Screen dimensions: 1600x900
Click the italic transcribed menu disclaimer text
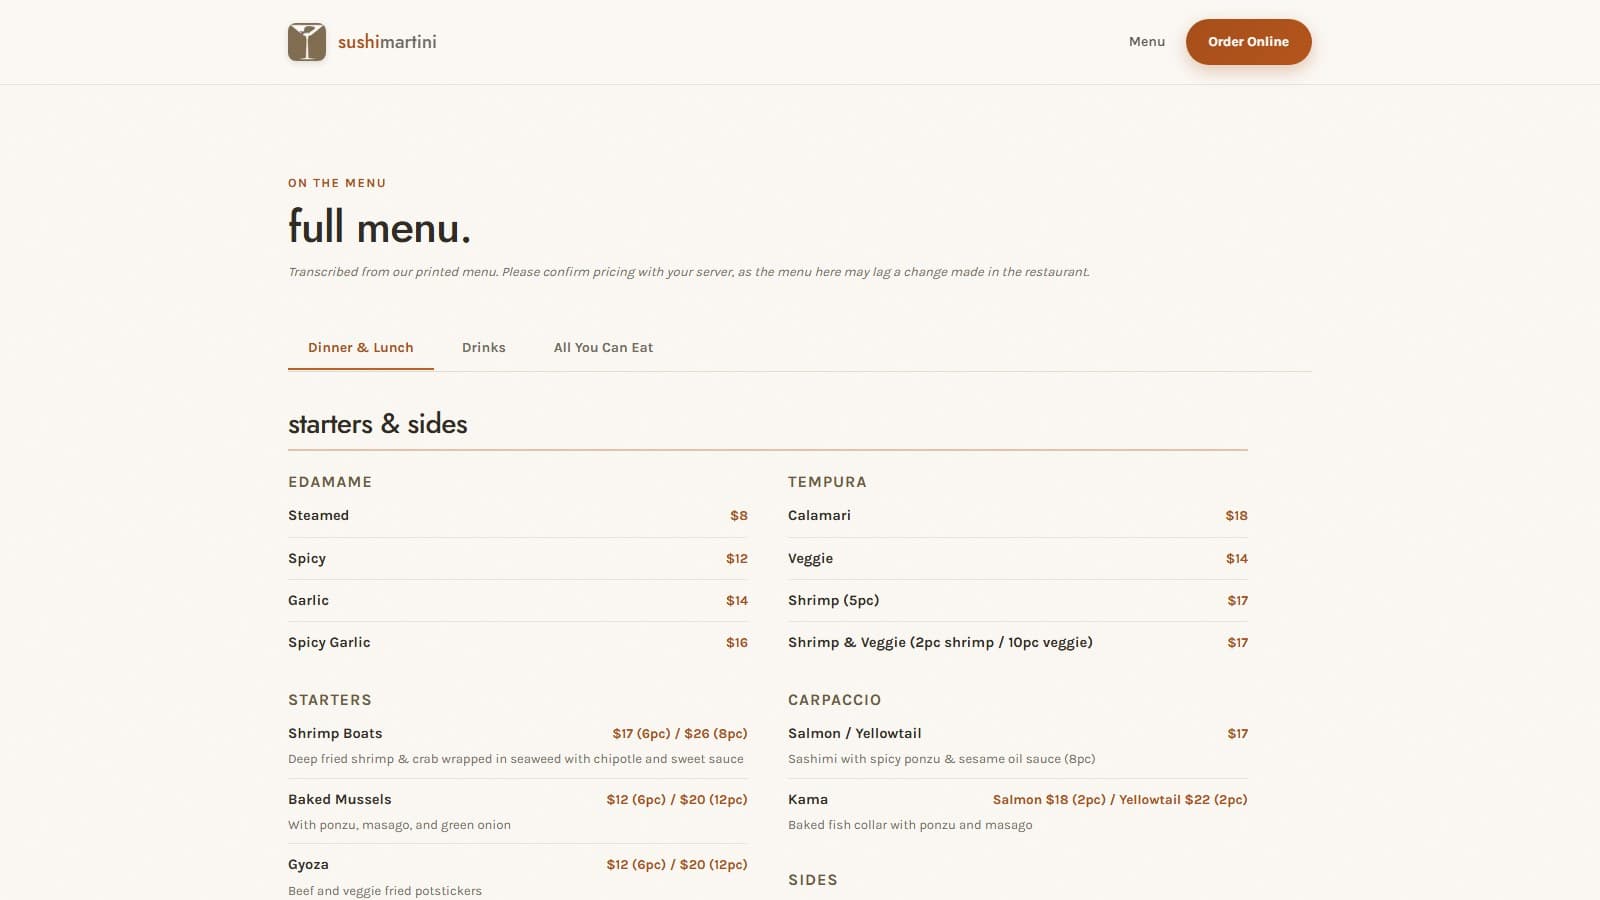point(689,272)
